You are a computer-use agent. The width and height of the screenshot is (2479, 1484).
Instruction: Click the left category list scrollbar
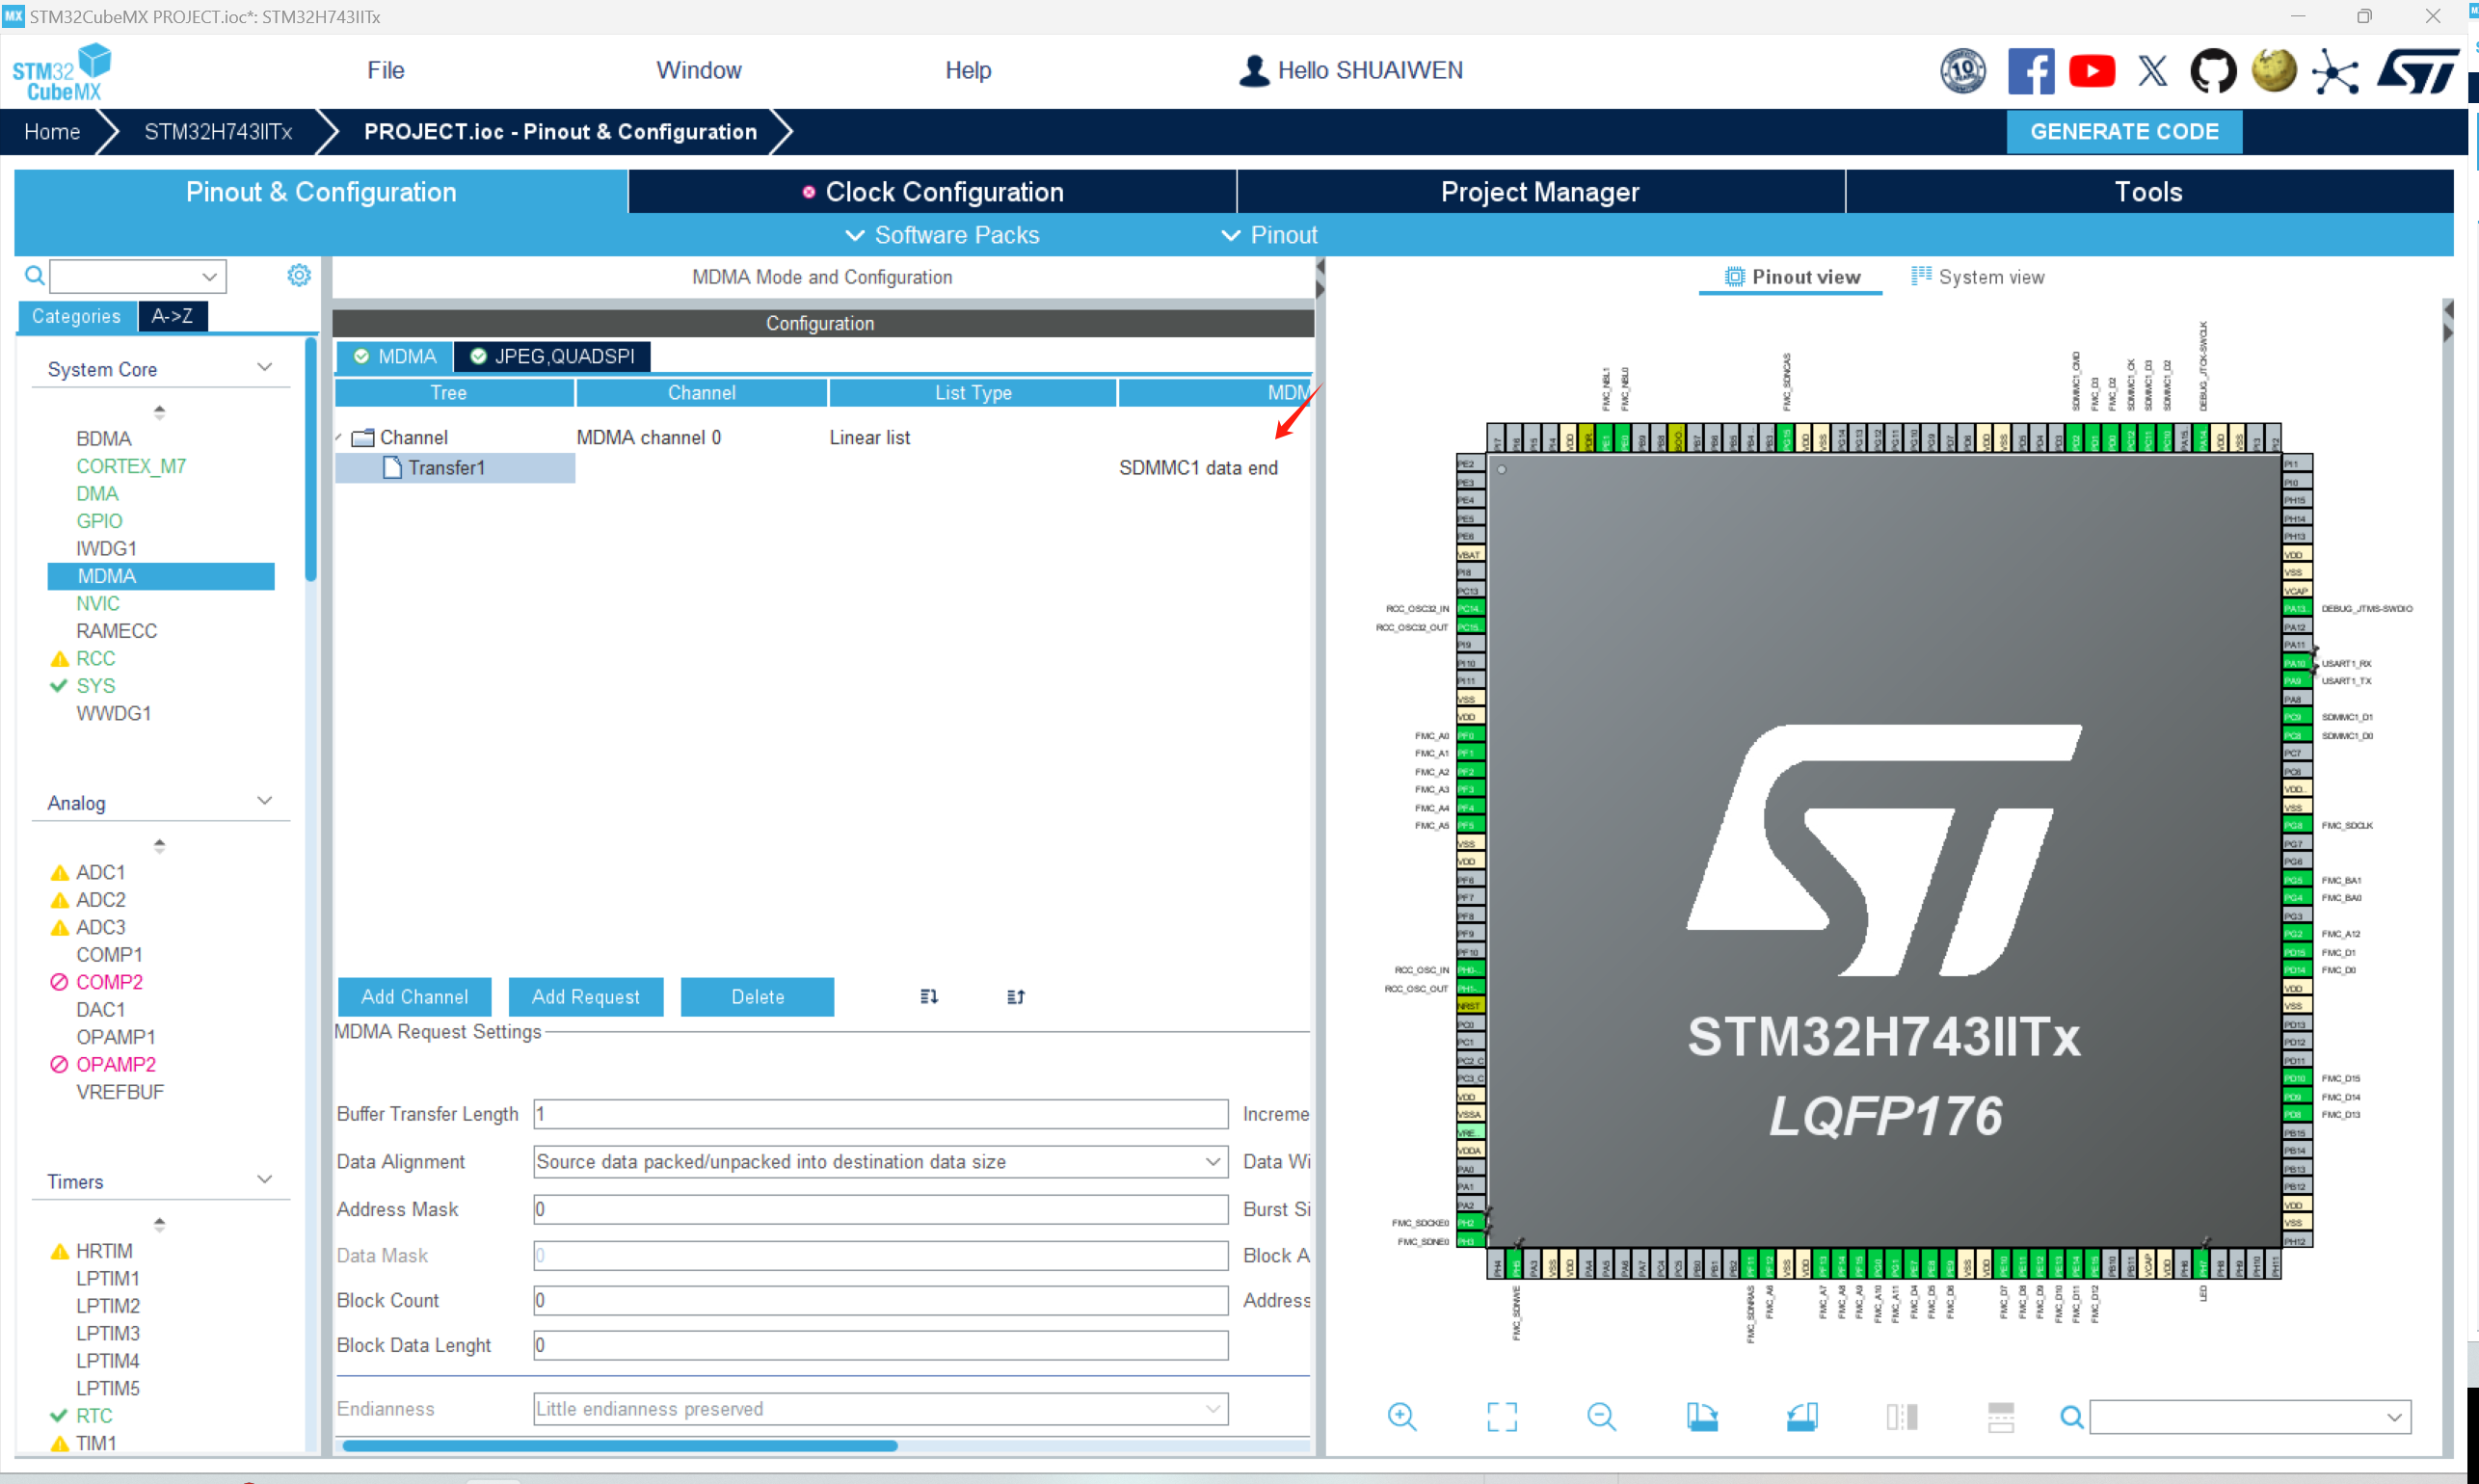pyautogui.click(x=311, y=460)
